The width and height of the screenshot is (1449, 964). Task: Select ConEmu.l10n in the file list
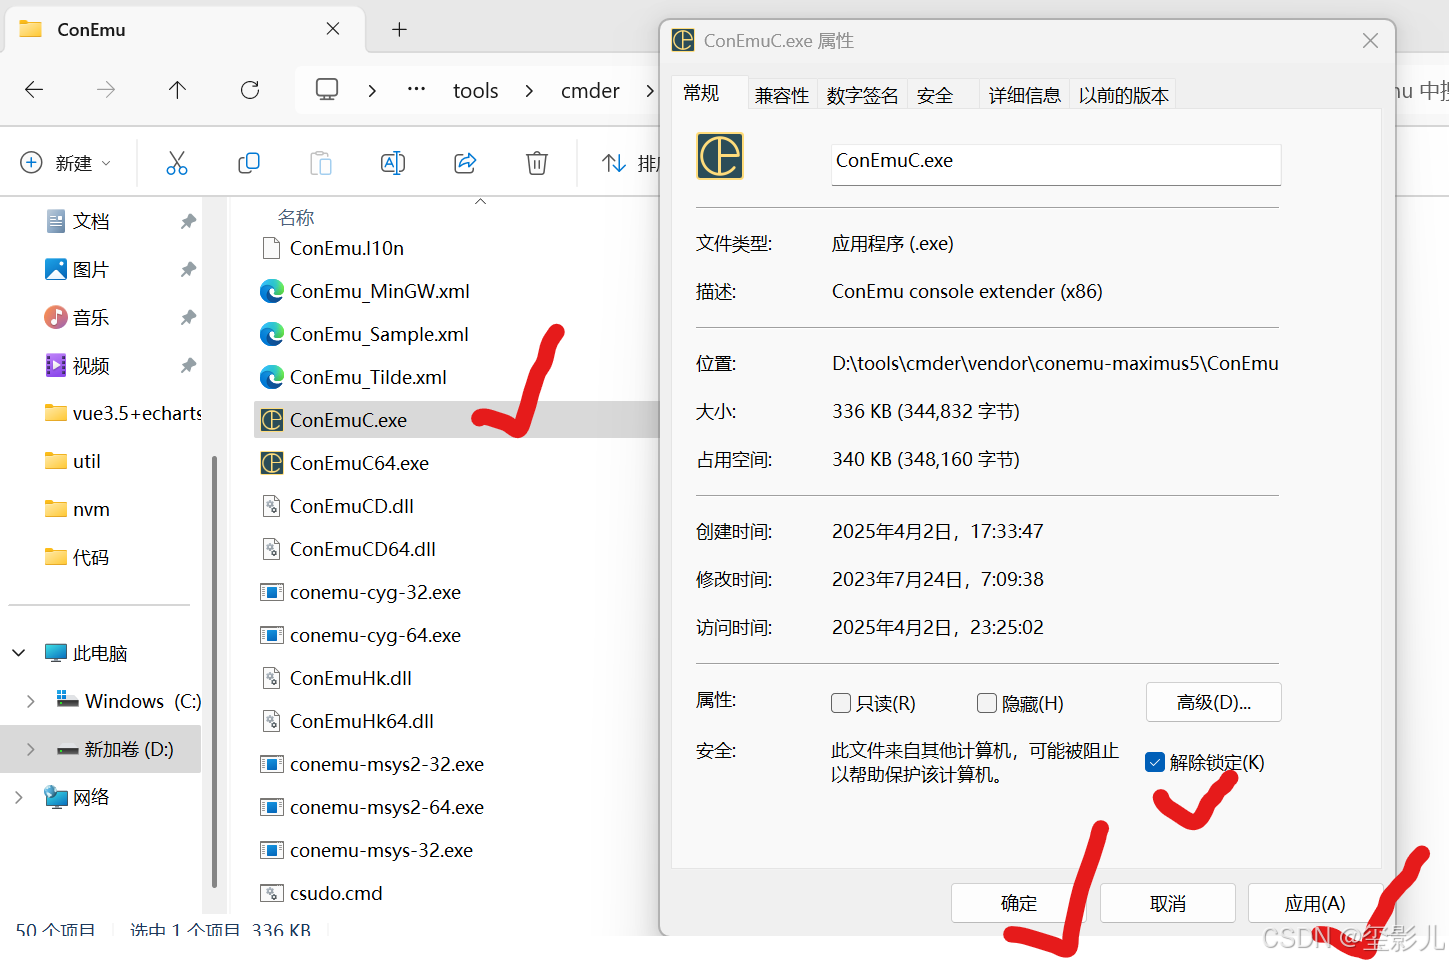(x=346, y=248)
